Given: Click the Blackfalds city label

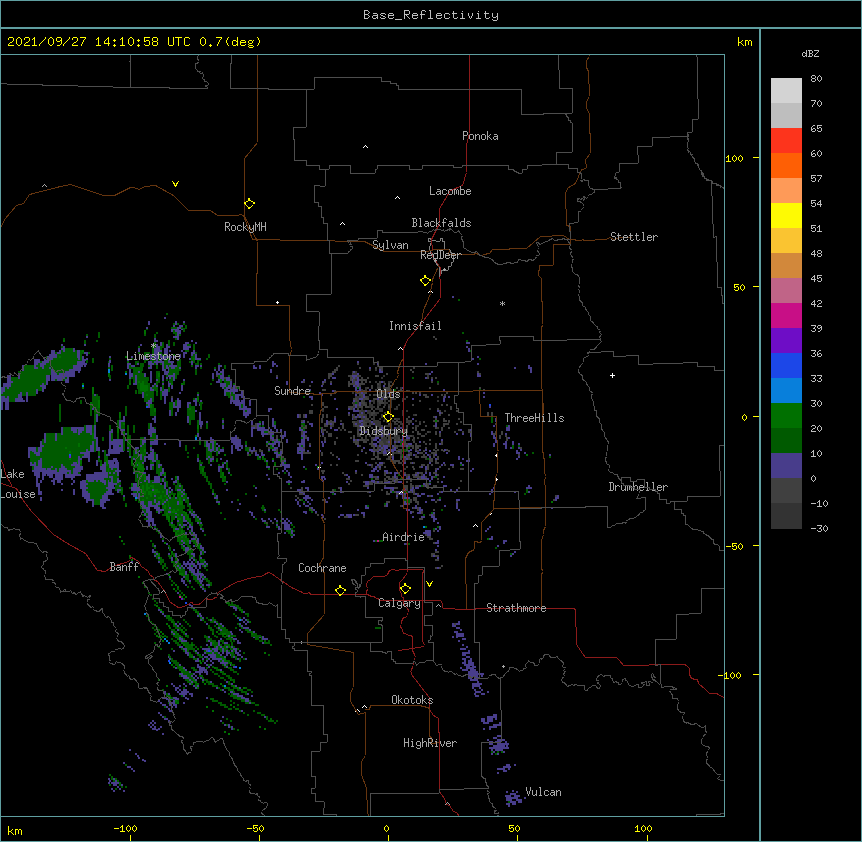Looking at the screenshot, I should pyautogui.click(x=441, y=223).
